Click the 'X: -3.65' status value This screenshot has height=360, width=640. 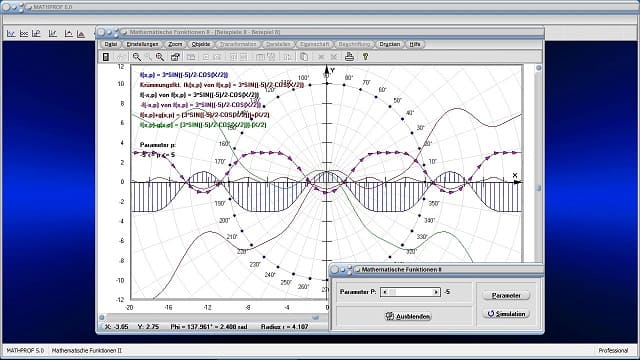coord(116,327)
